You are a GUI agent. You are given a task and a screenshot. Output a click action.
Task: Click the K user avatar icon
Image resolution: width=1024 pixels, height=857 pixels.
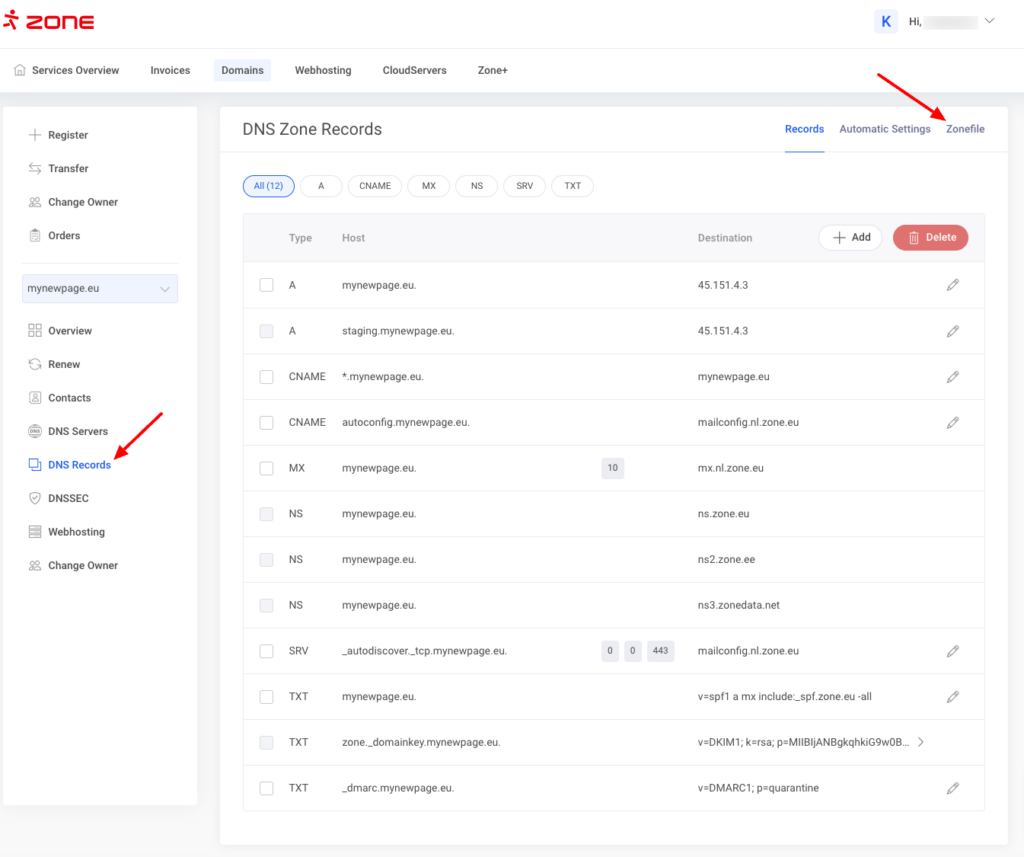point(885,21)
